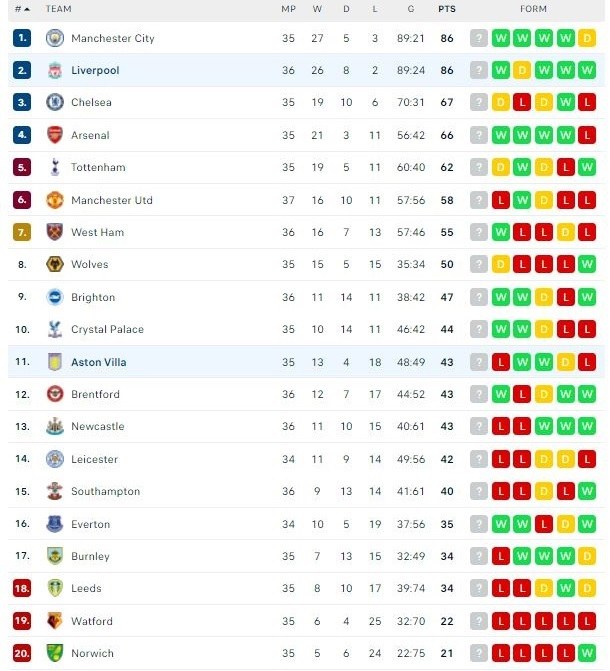Click the Liverpool club crest icon

[x=54, y=70]
